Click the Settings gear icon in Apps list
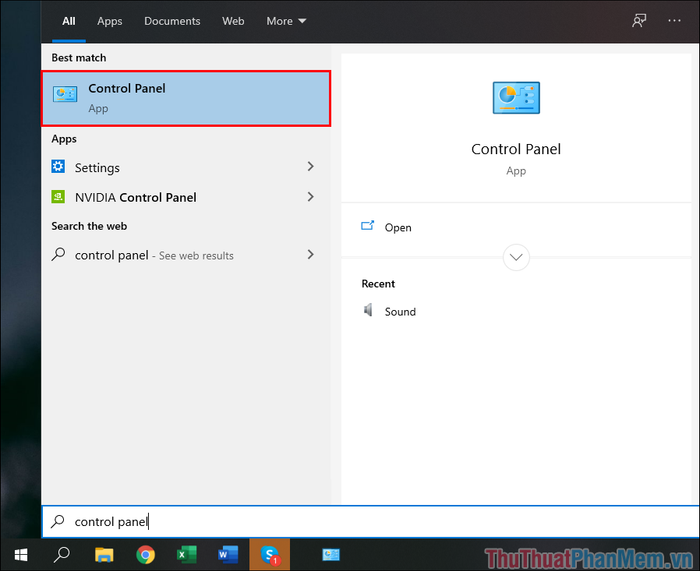This screenshot has height=571, width=700. coord(58,167)
